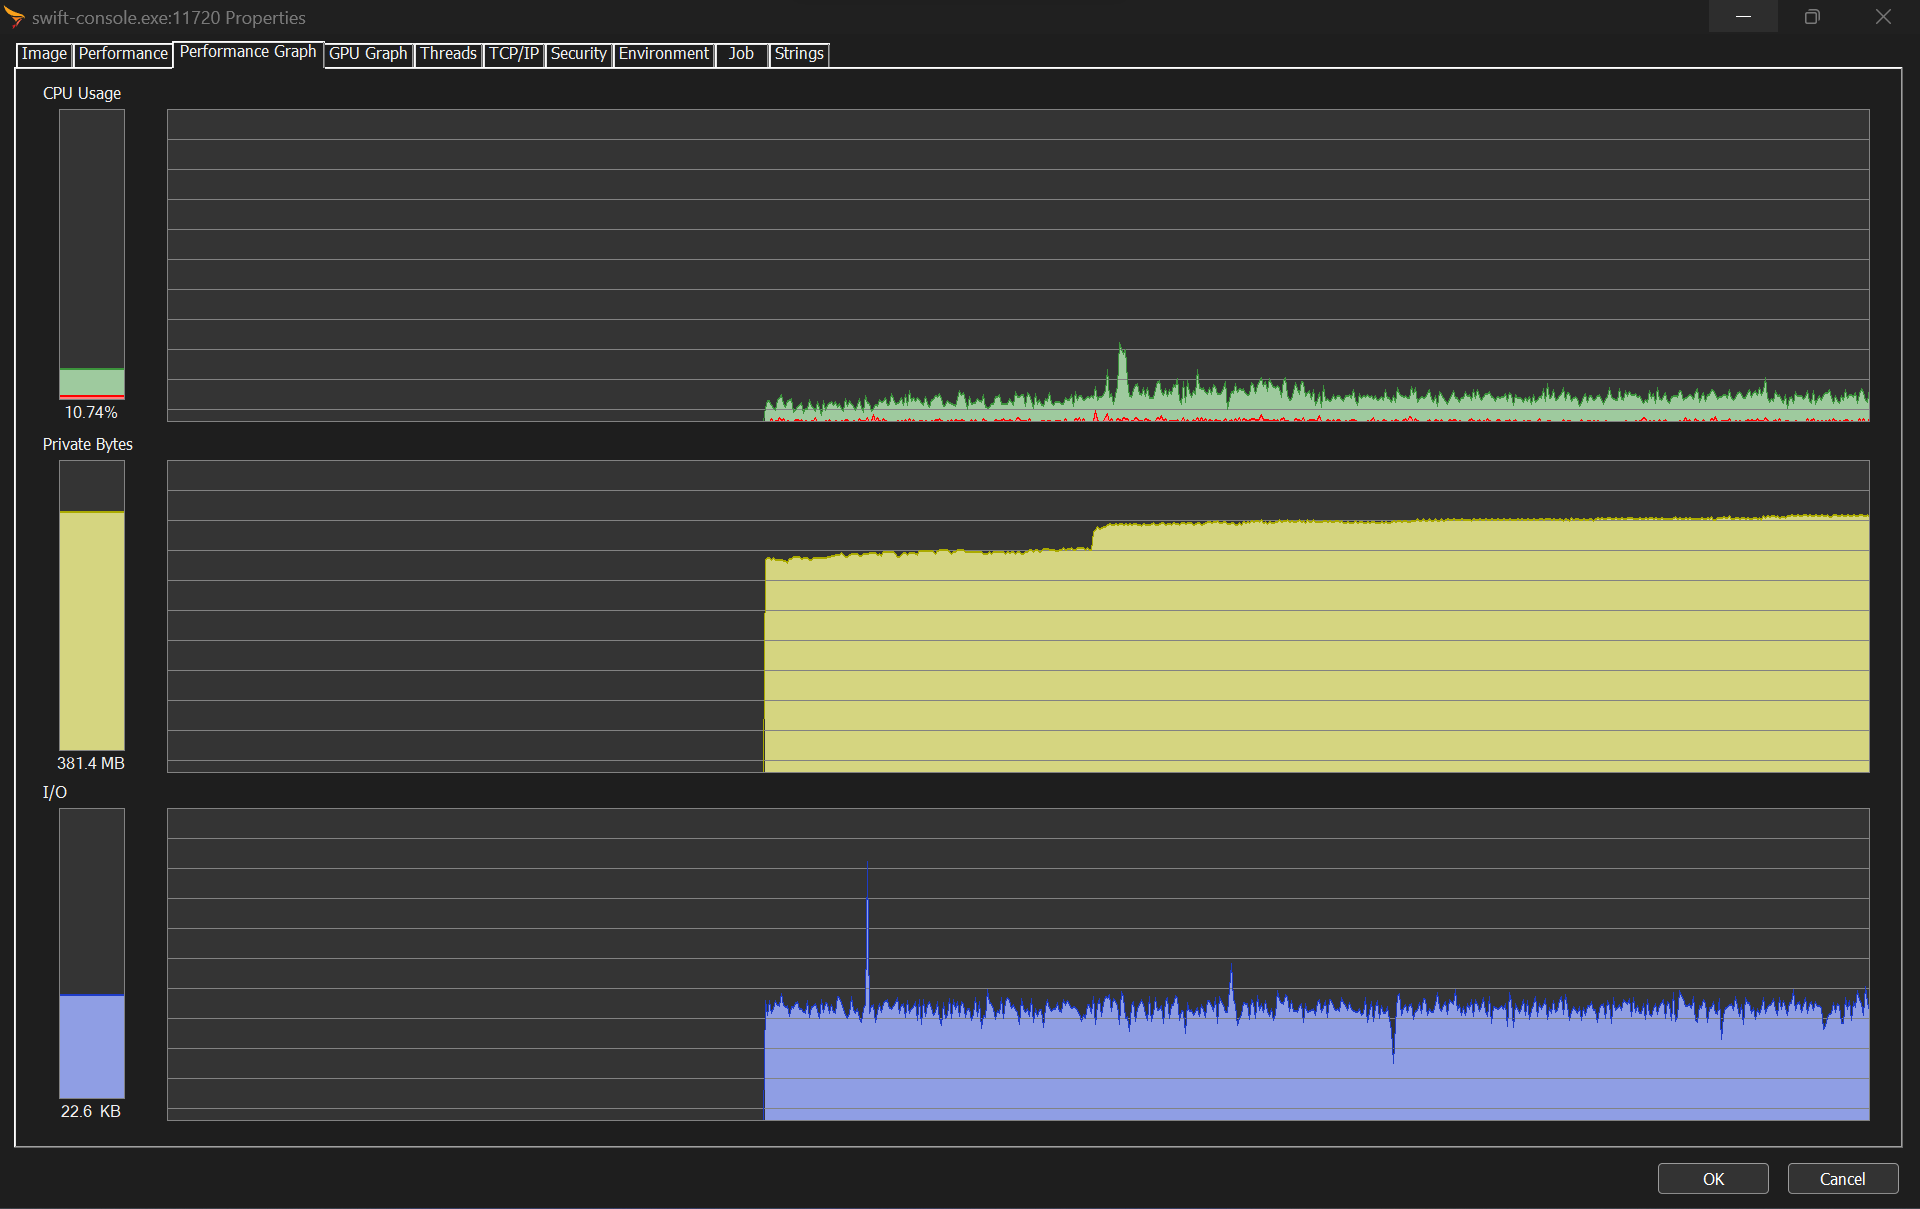This screenshot has width=1920, height=1209.
Task: Click the swift-console title bar icon
Action: click(14, 17)
